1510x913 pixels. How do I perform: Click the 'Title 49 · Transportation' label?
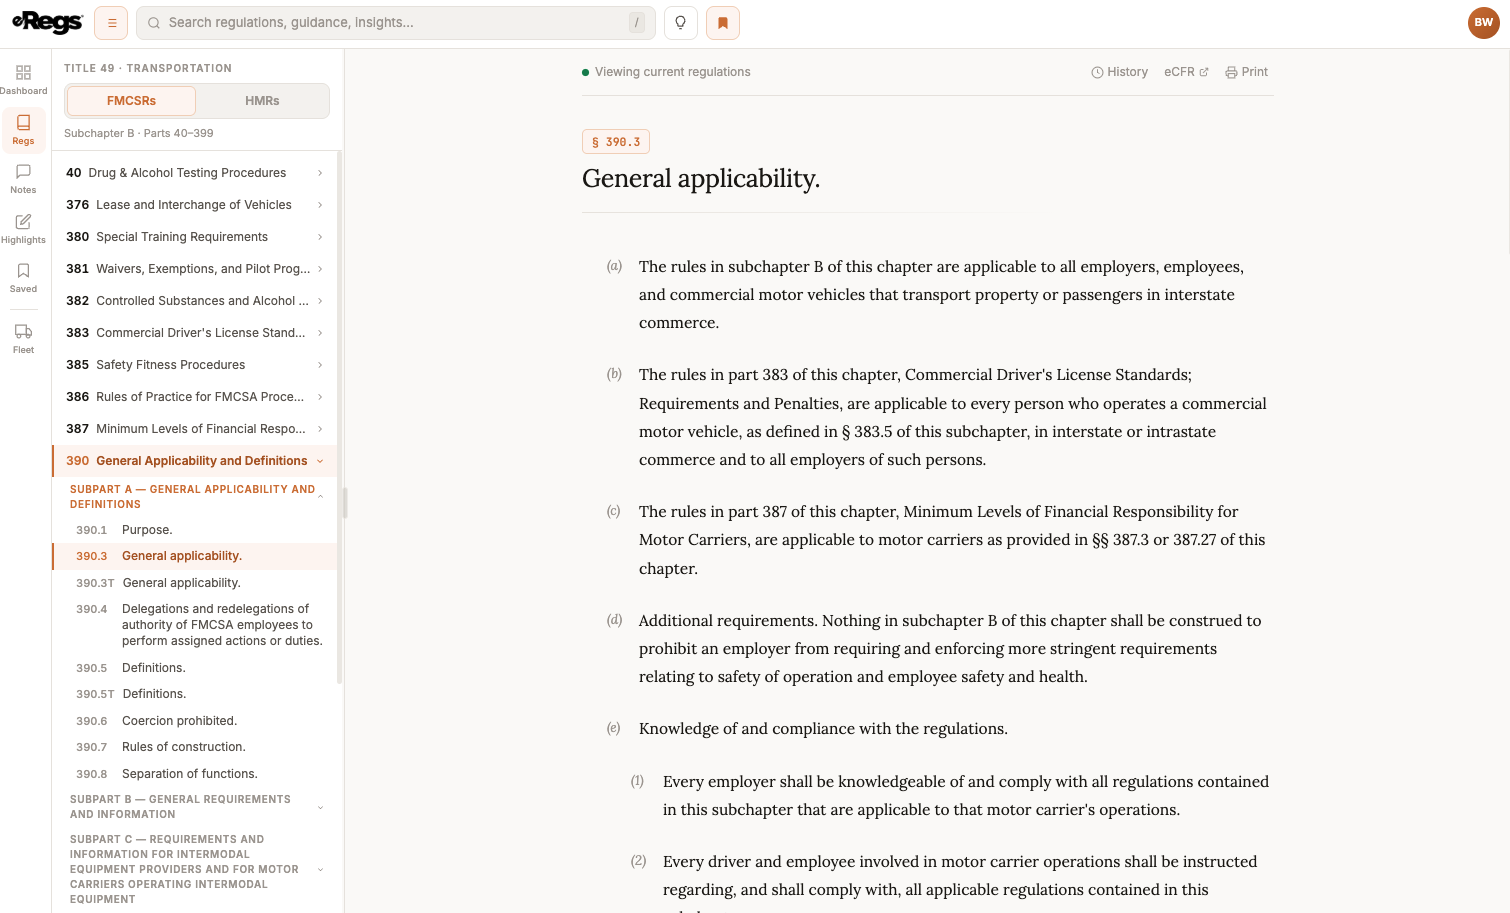point(148,68)
